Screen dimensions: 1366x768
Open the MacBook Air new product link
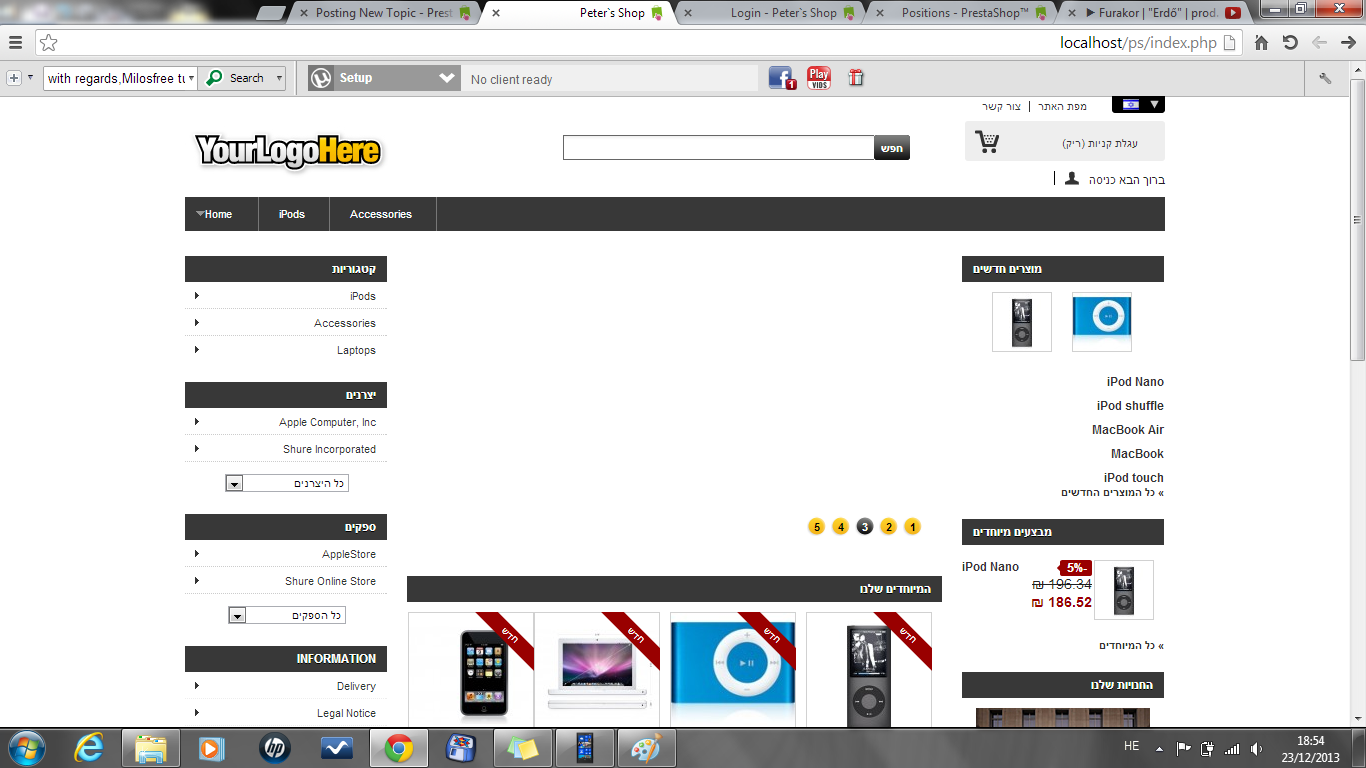pyautogui.click(x=1128, y=430)
